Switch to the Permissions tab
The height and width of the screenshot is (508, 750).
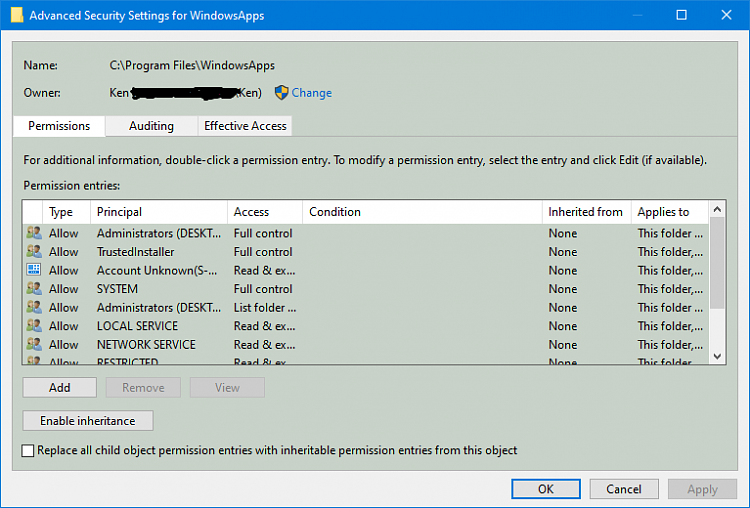click(59, 126)
